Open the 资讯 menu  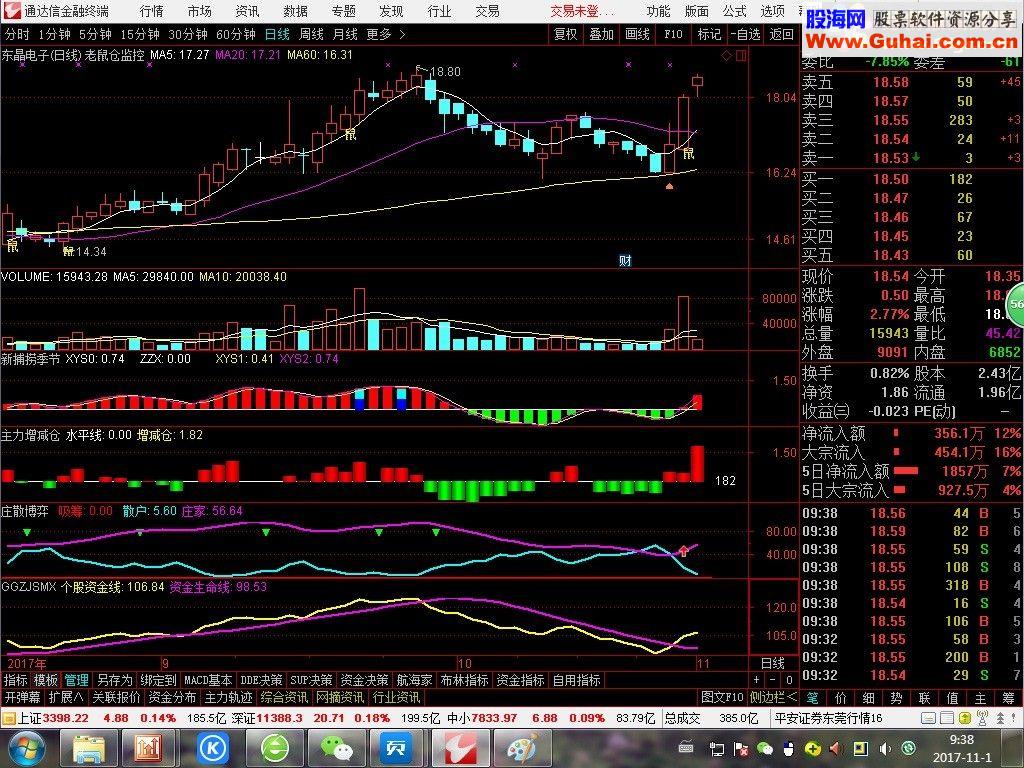click(x=247, y=11)
